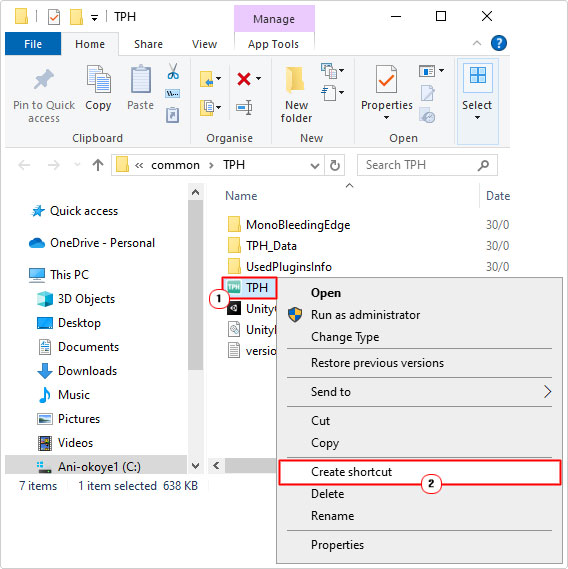Click the New folder icon
The image size is (568, 569).
coord(295,79)
